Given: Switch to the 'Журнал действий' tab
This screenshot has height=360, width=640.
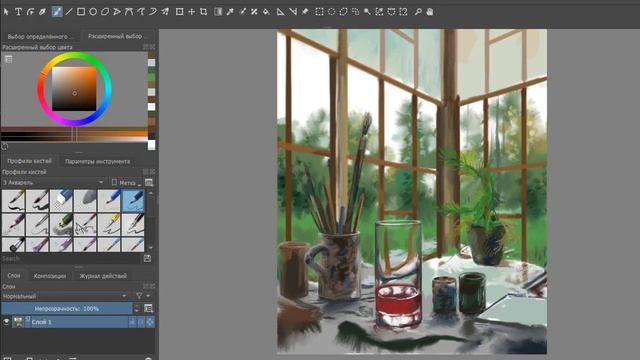Looking at the screenshot, I should click(103, 276).
